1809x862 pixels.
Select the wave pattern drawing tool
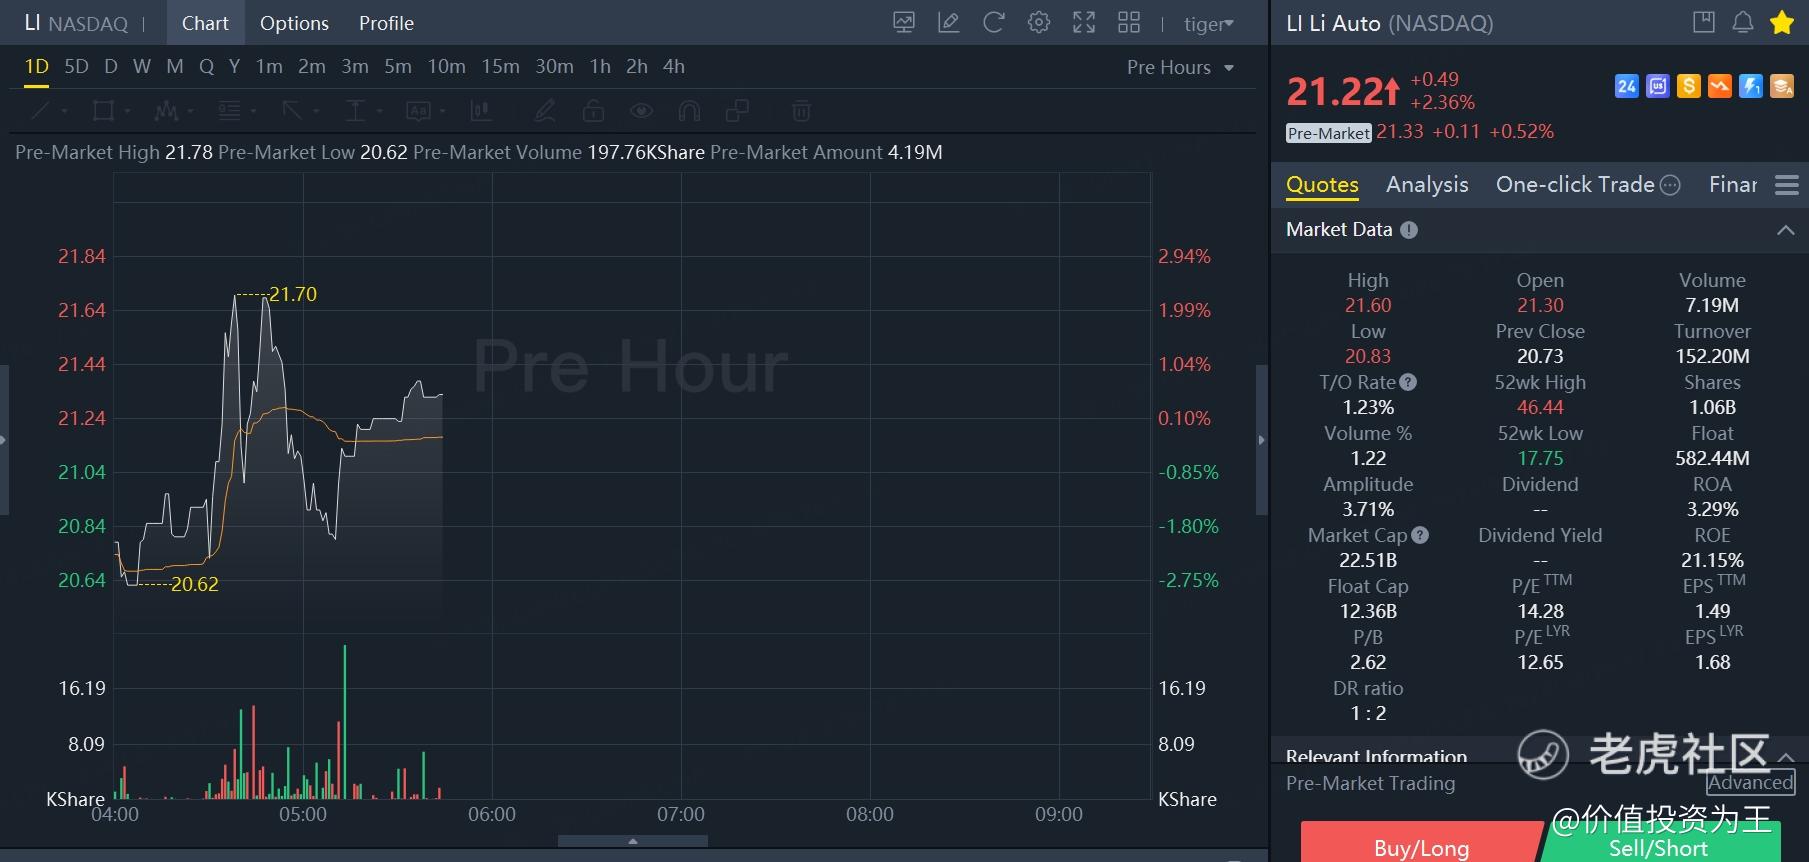(x=166, y=110)
